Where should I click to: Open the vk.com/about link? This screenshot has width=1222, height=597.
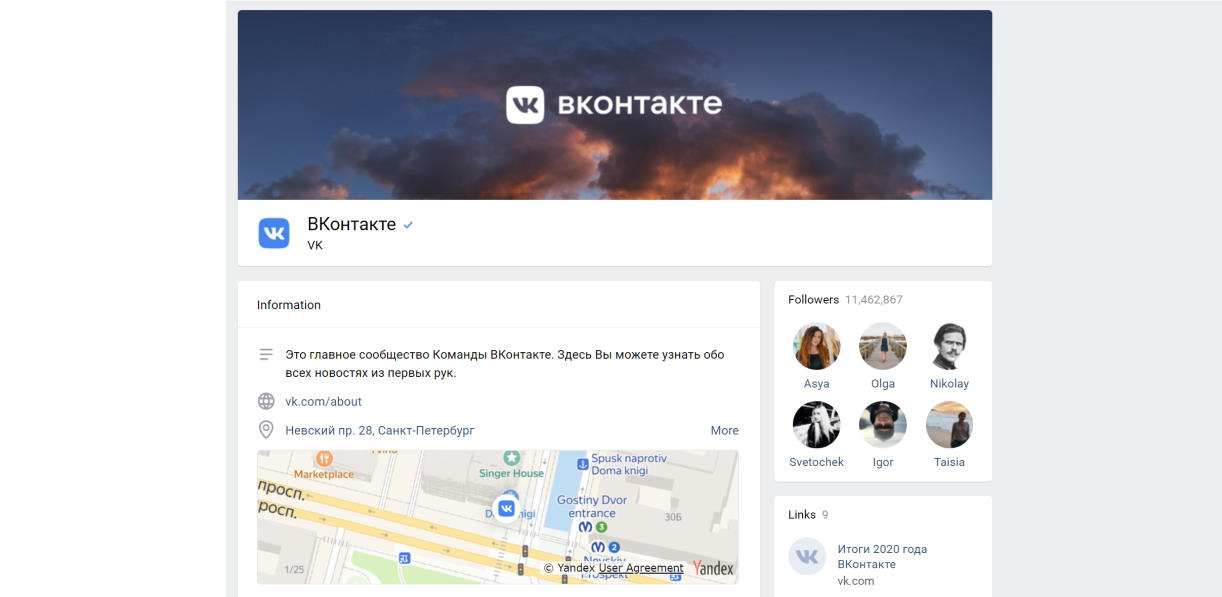[323, 401]
